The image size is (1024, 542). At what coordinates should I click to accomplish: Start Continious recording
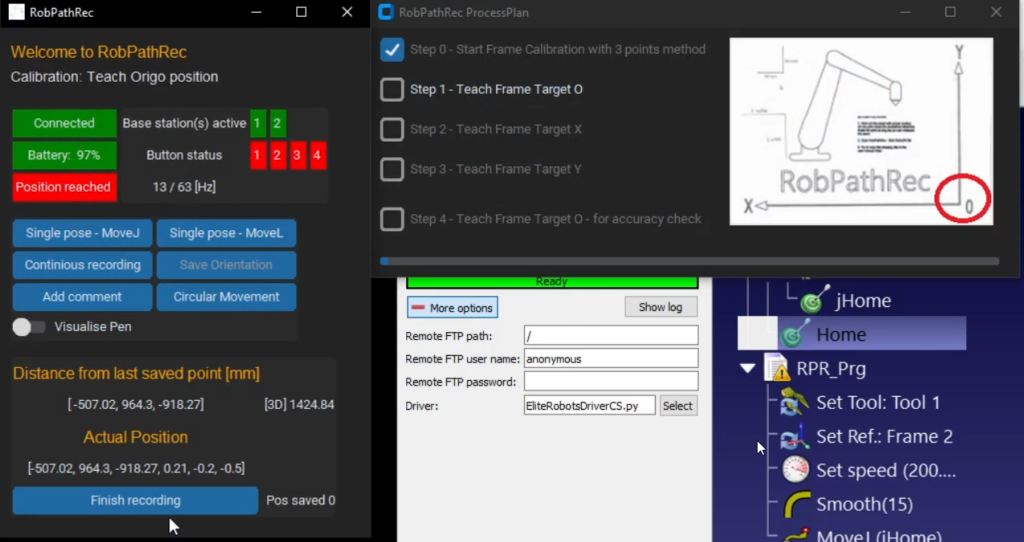click(x=82, y=264)
